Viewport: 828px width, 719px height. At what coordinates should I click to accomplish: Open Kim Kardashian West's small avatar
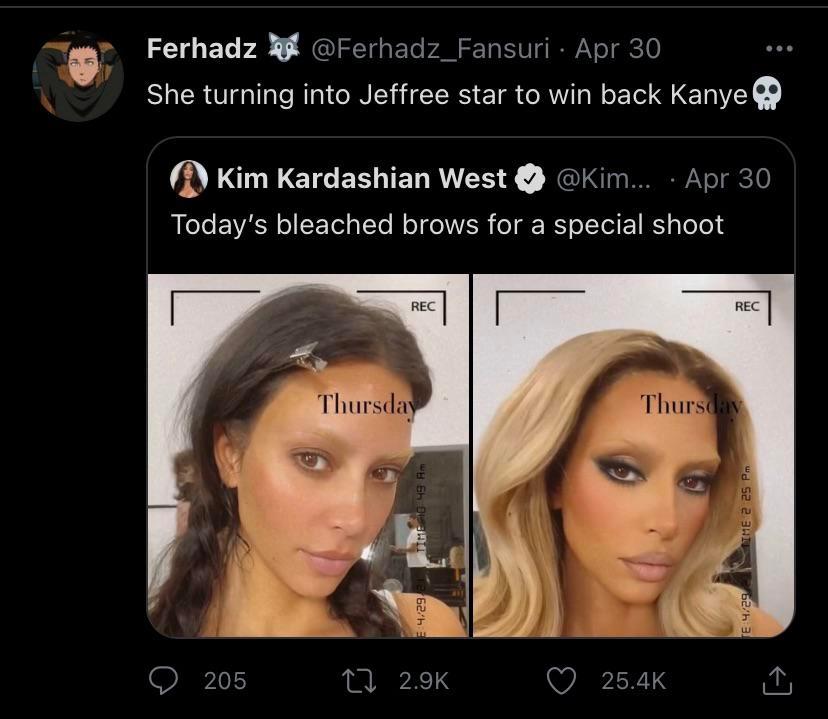pyautogui.click(x=189, y=179)
